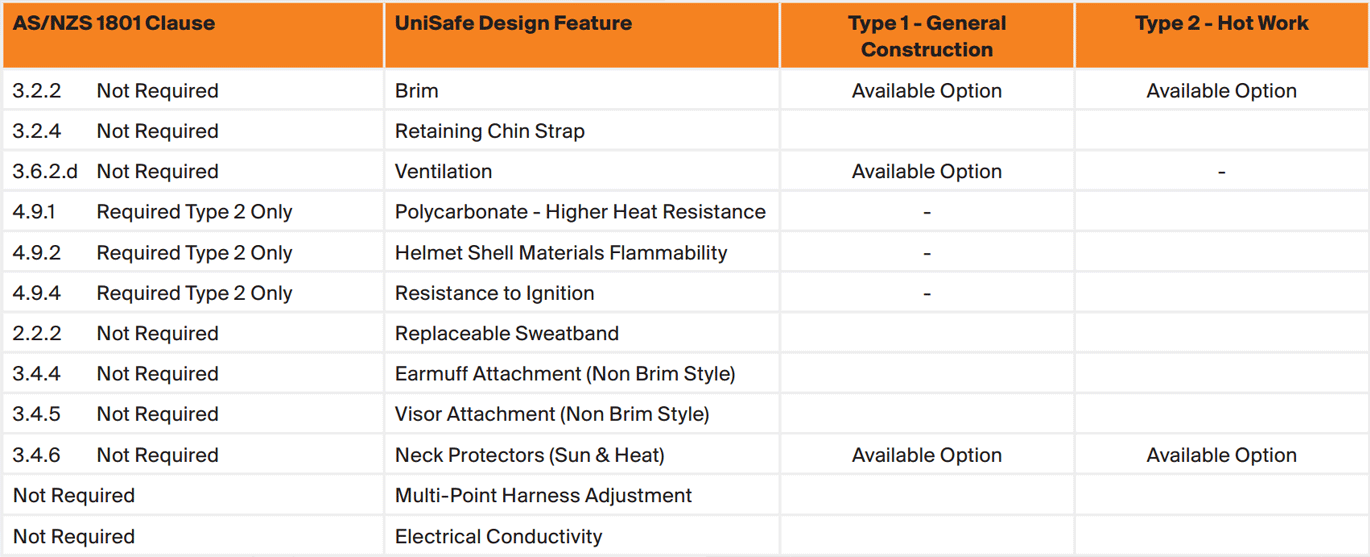Select clause 3.6.2.d Not Required cell
Screen dimensions: 1370x557
point(192,171)
